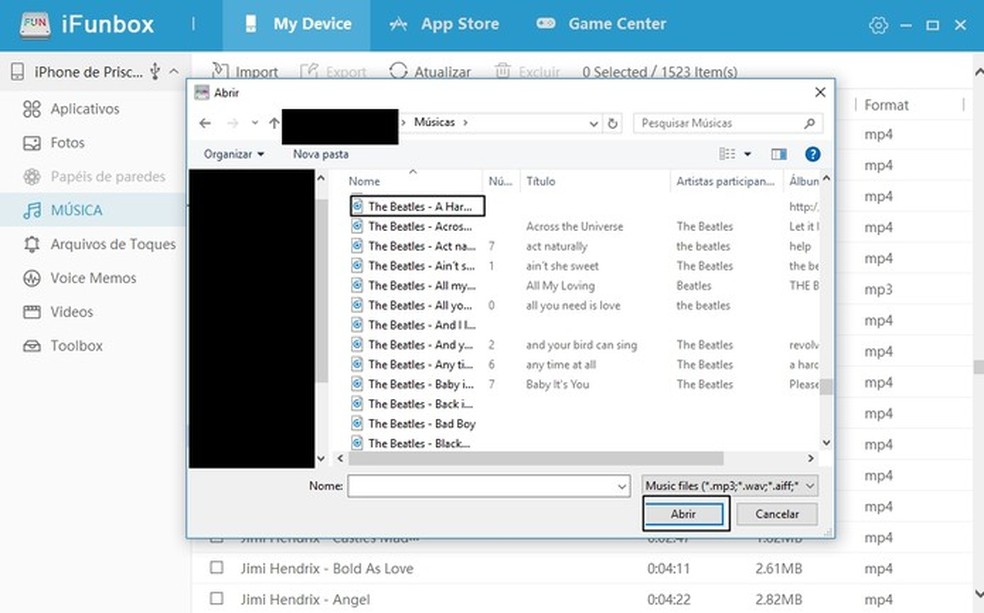Open the Game Center tab
Image resolution: width=984 pixels, height=613 pixels.
[601, 24]
